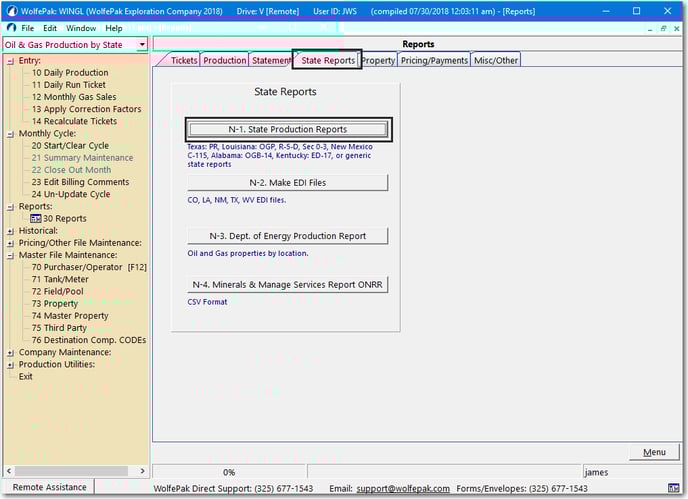Collapse the Entry tree section

click(11, 61)
